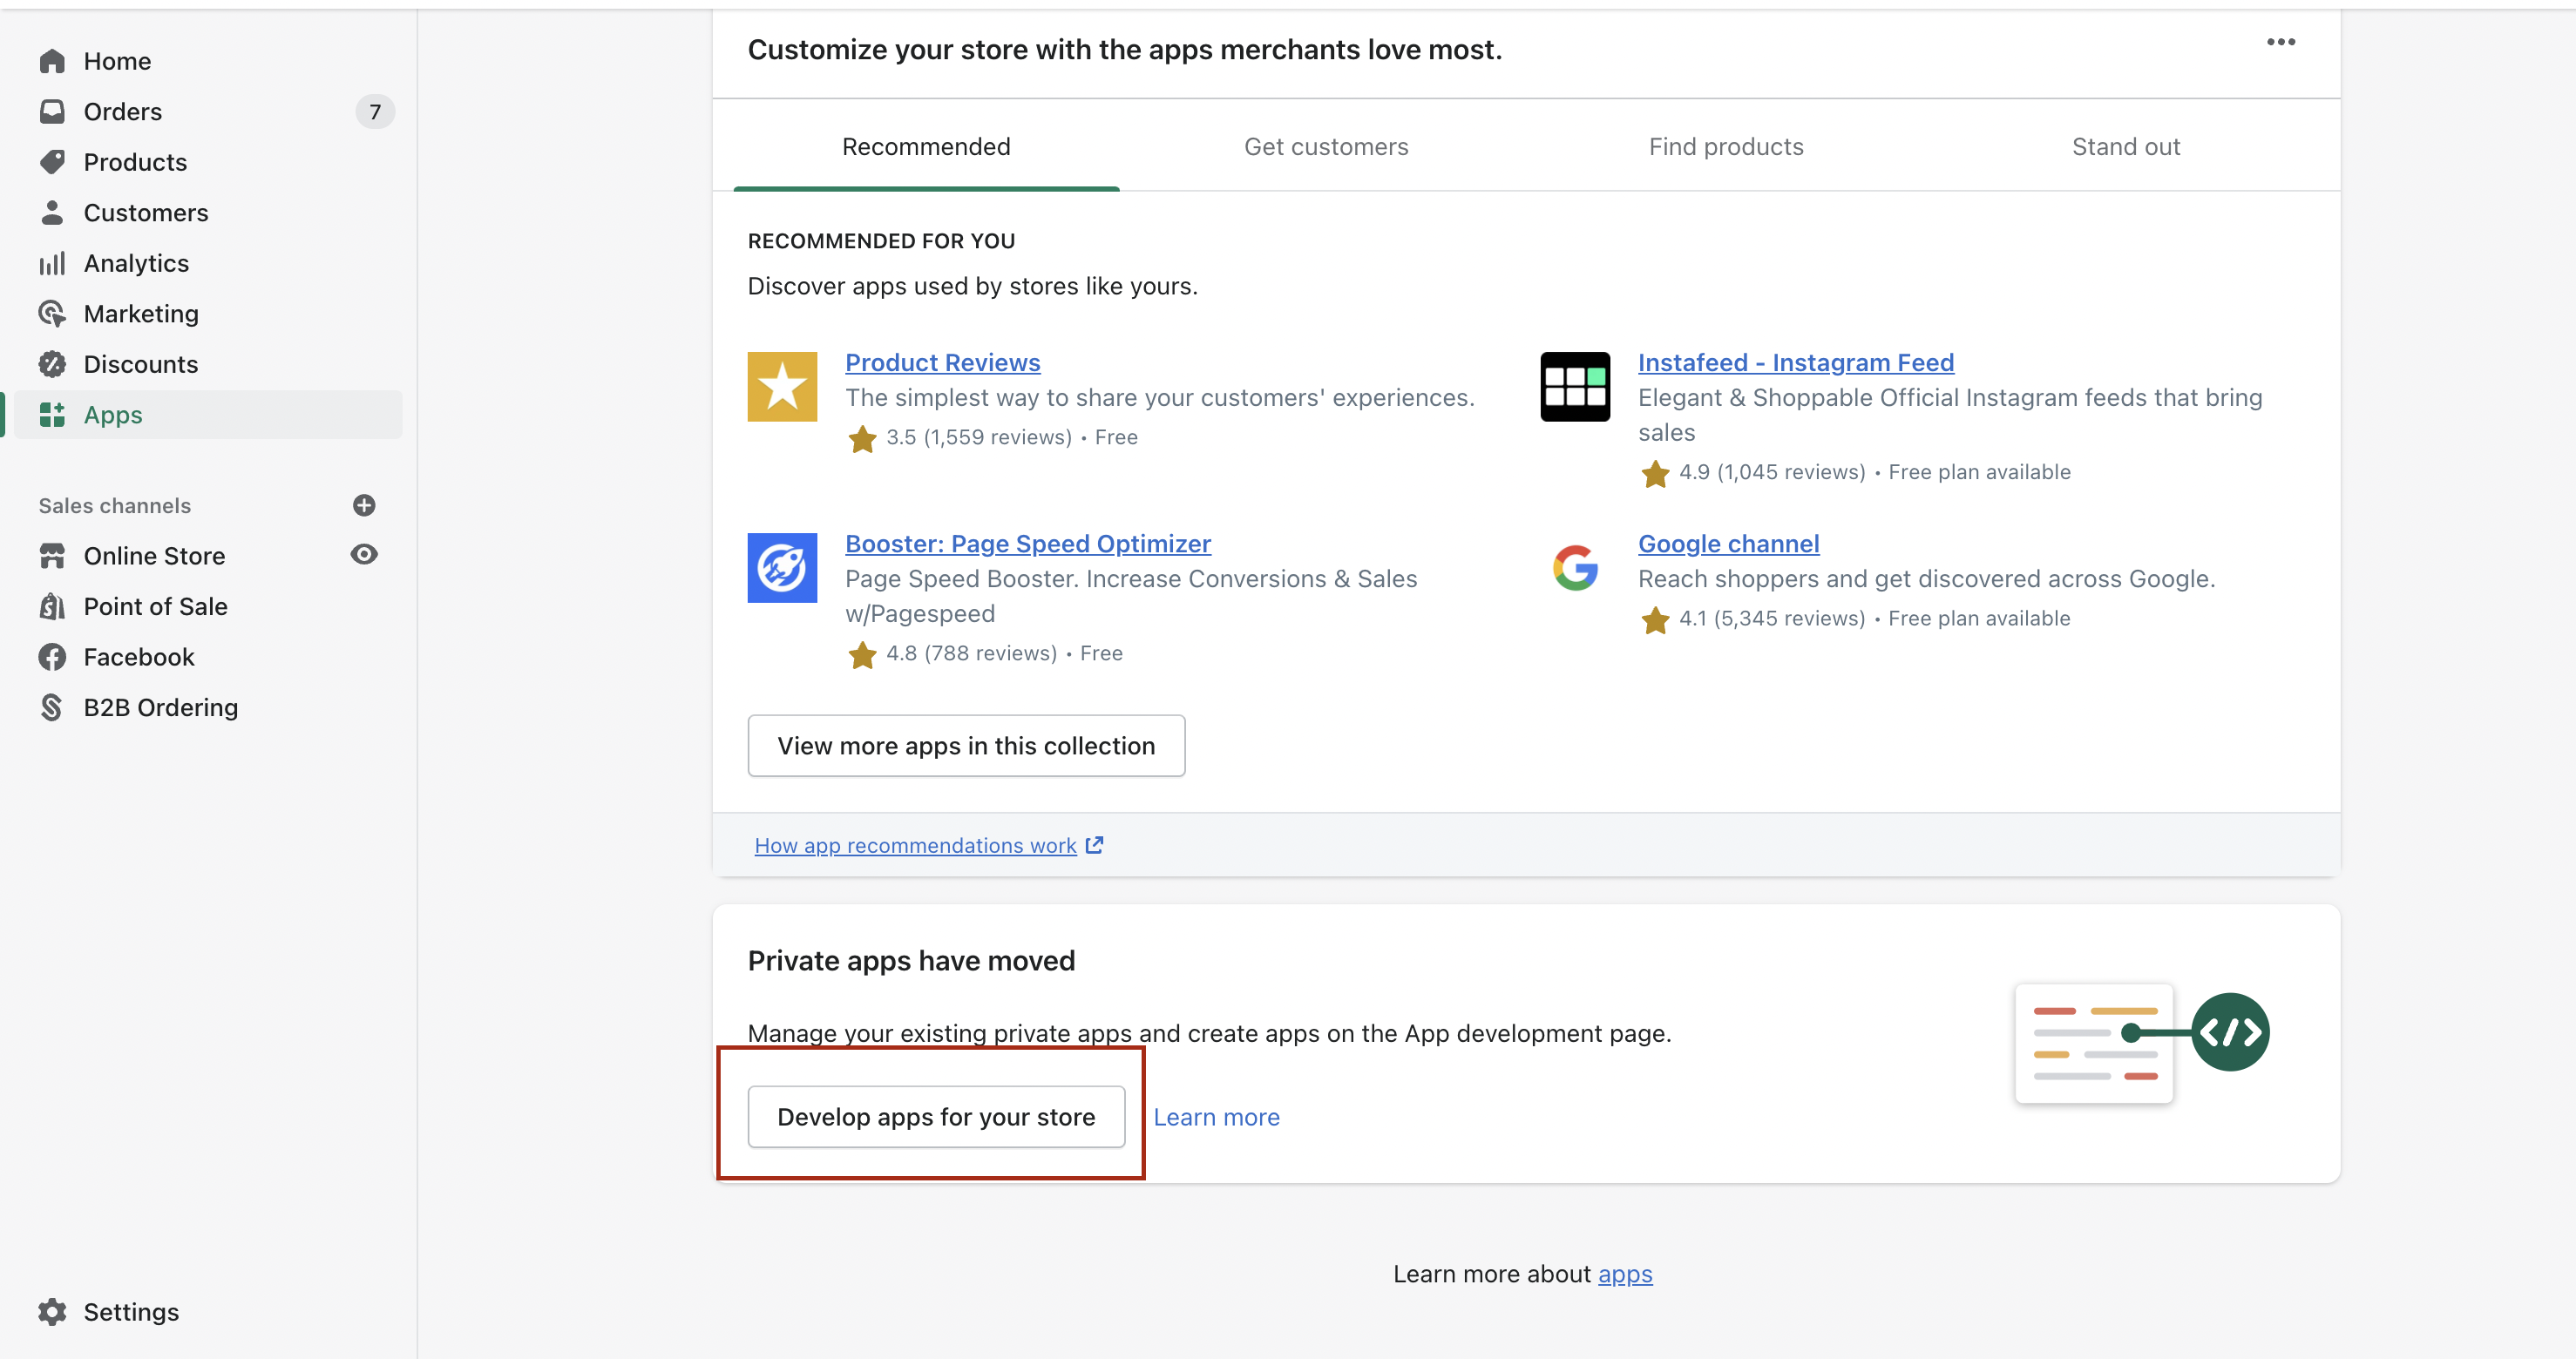The width and height of the screenshot is (2576, 1359).
Task: Click the Customers person icon
Action: [x=52, y=212]
